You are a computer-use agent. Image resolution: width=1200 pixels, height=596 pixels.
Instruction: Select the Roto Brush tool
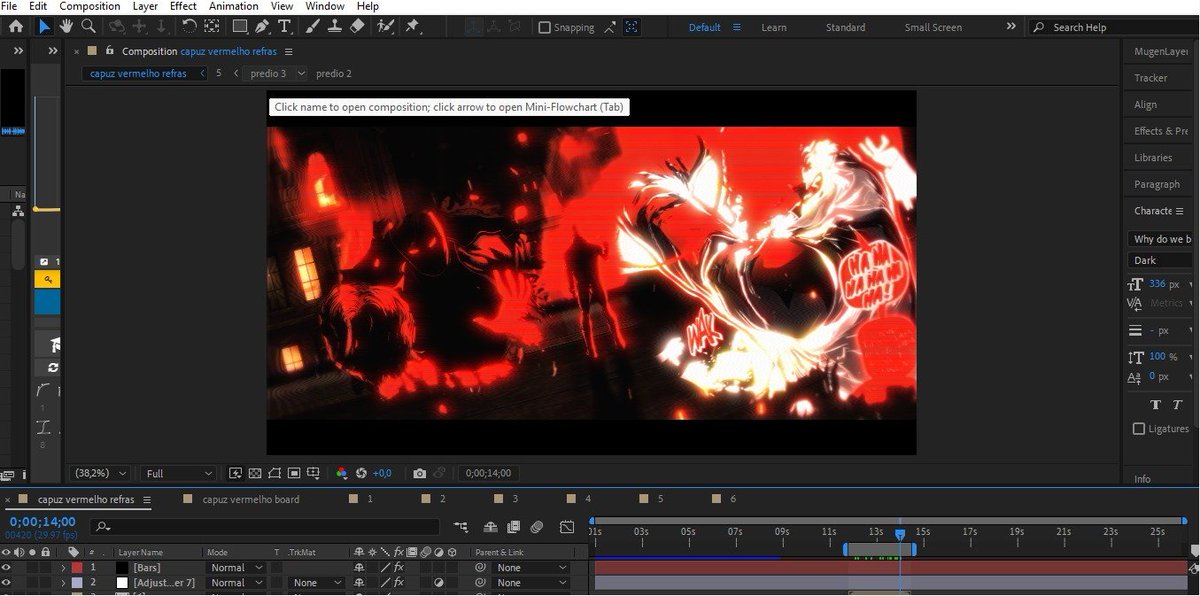[386, 26]
